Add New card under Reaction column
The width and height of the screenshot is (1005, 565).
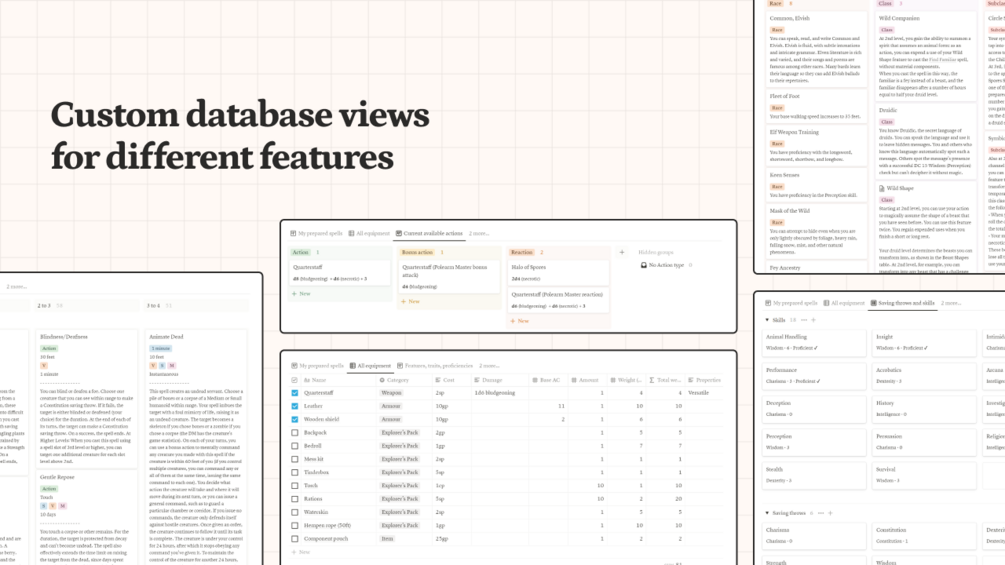pyautogui.click(x=520, y=321)
